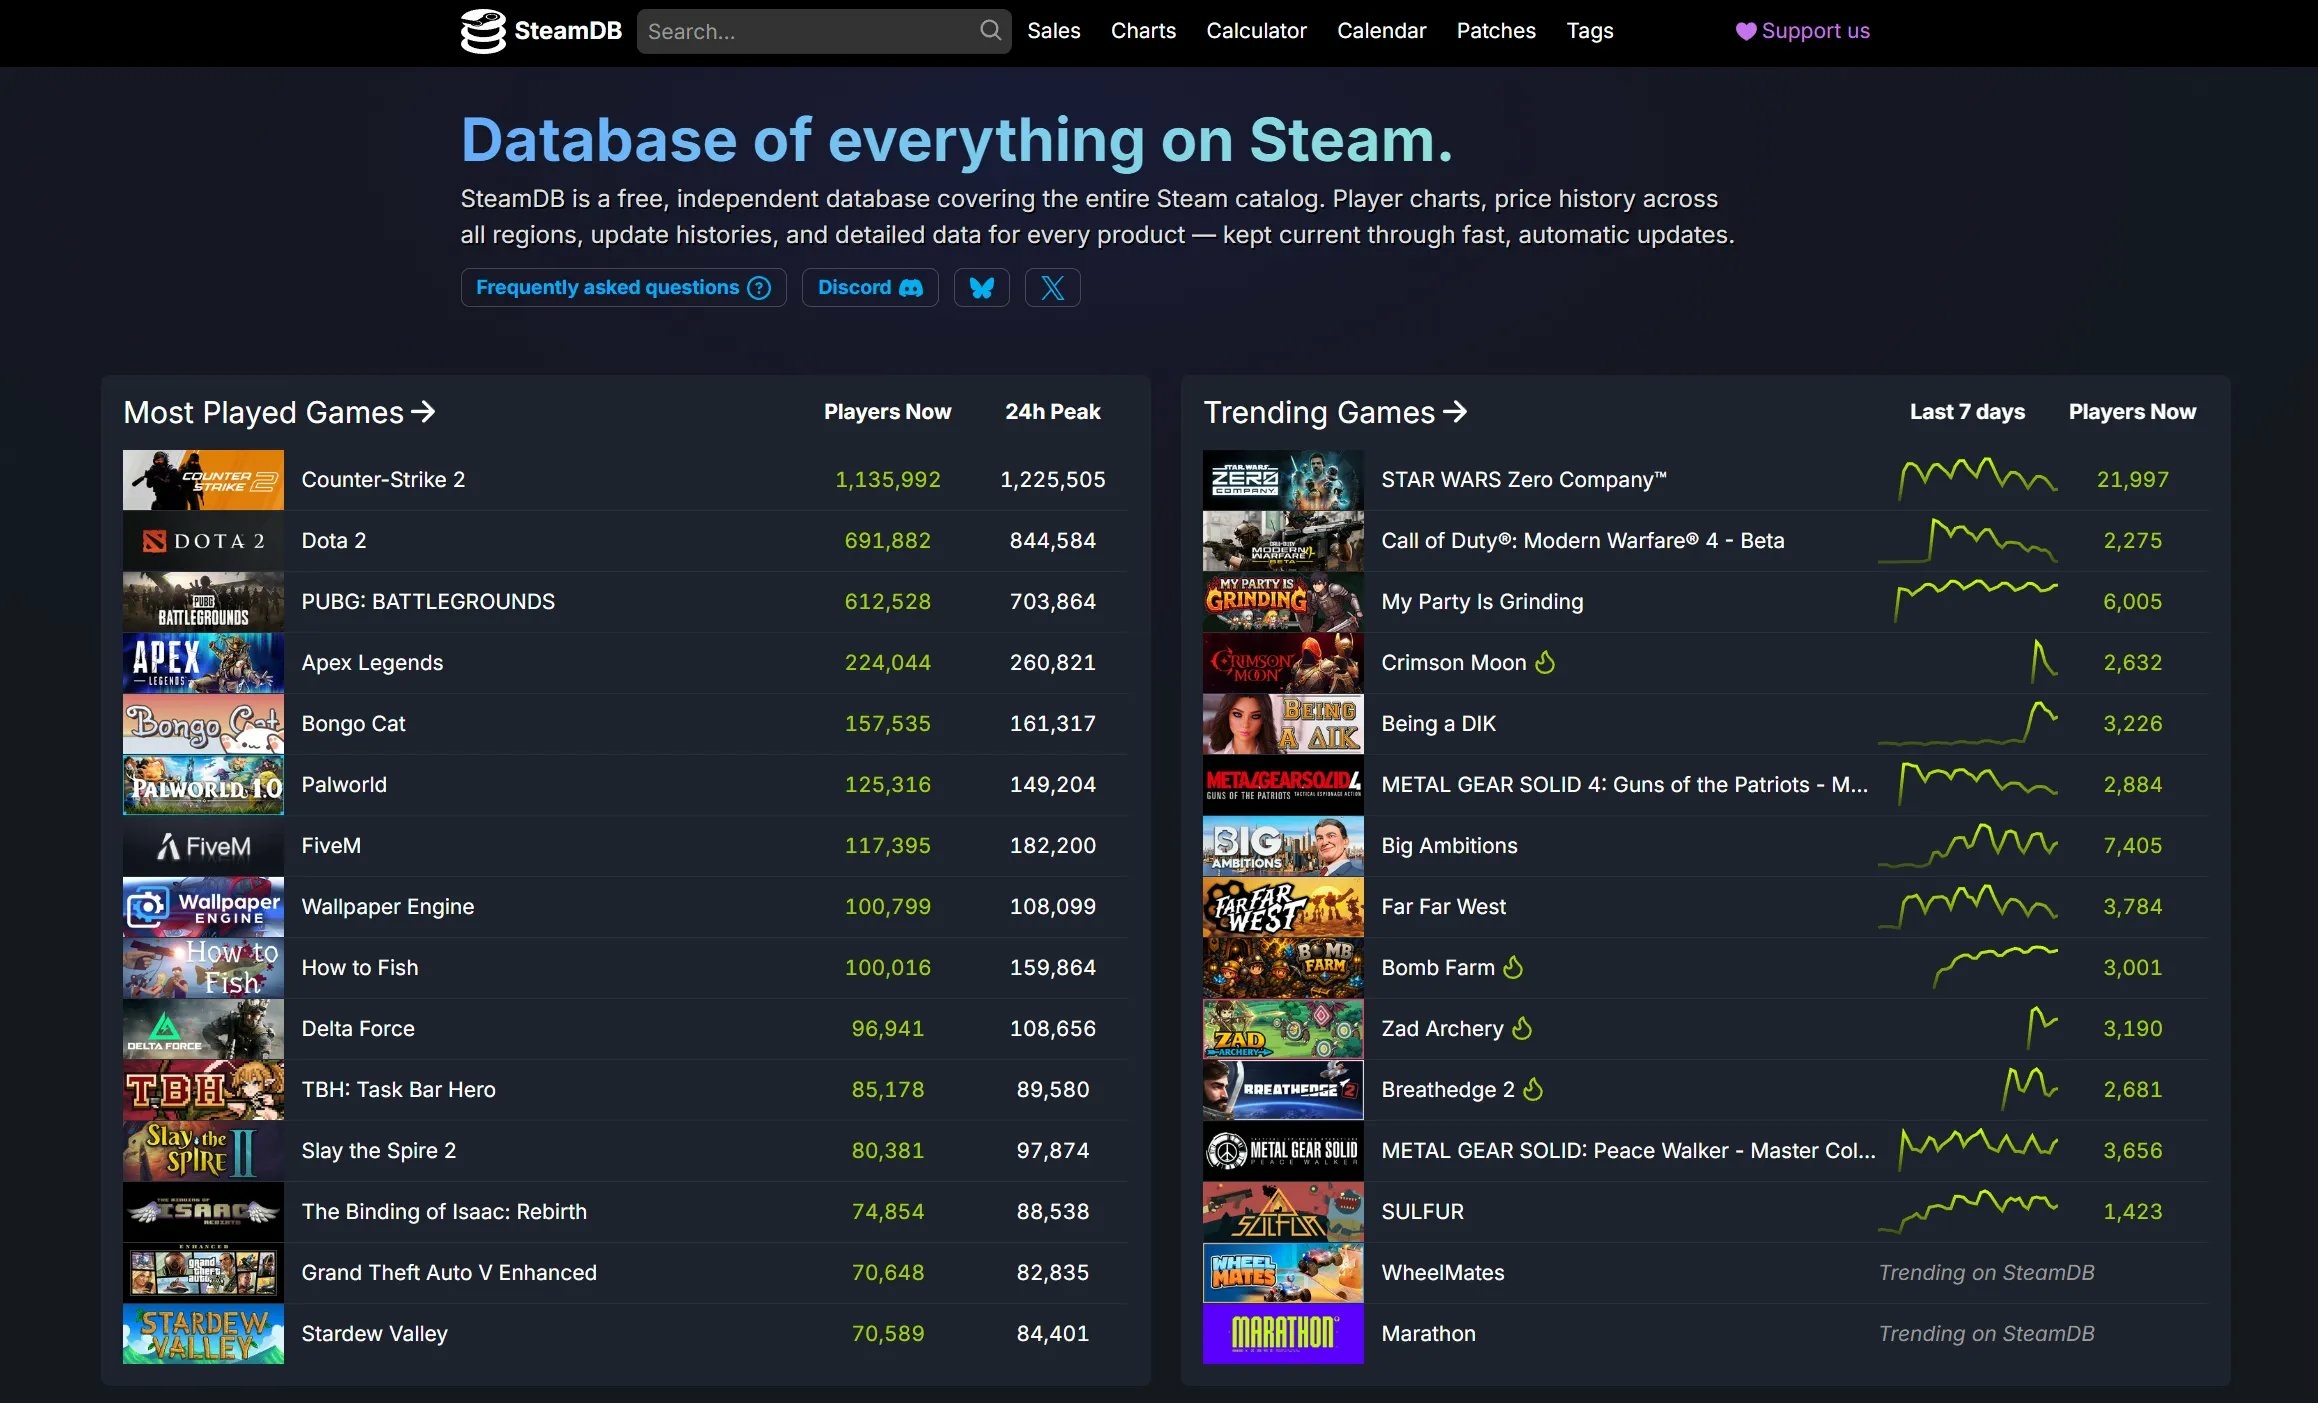
Task: Open the PUBG: BATTLEGROUNDS game link
Action: (428, 602)
